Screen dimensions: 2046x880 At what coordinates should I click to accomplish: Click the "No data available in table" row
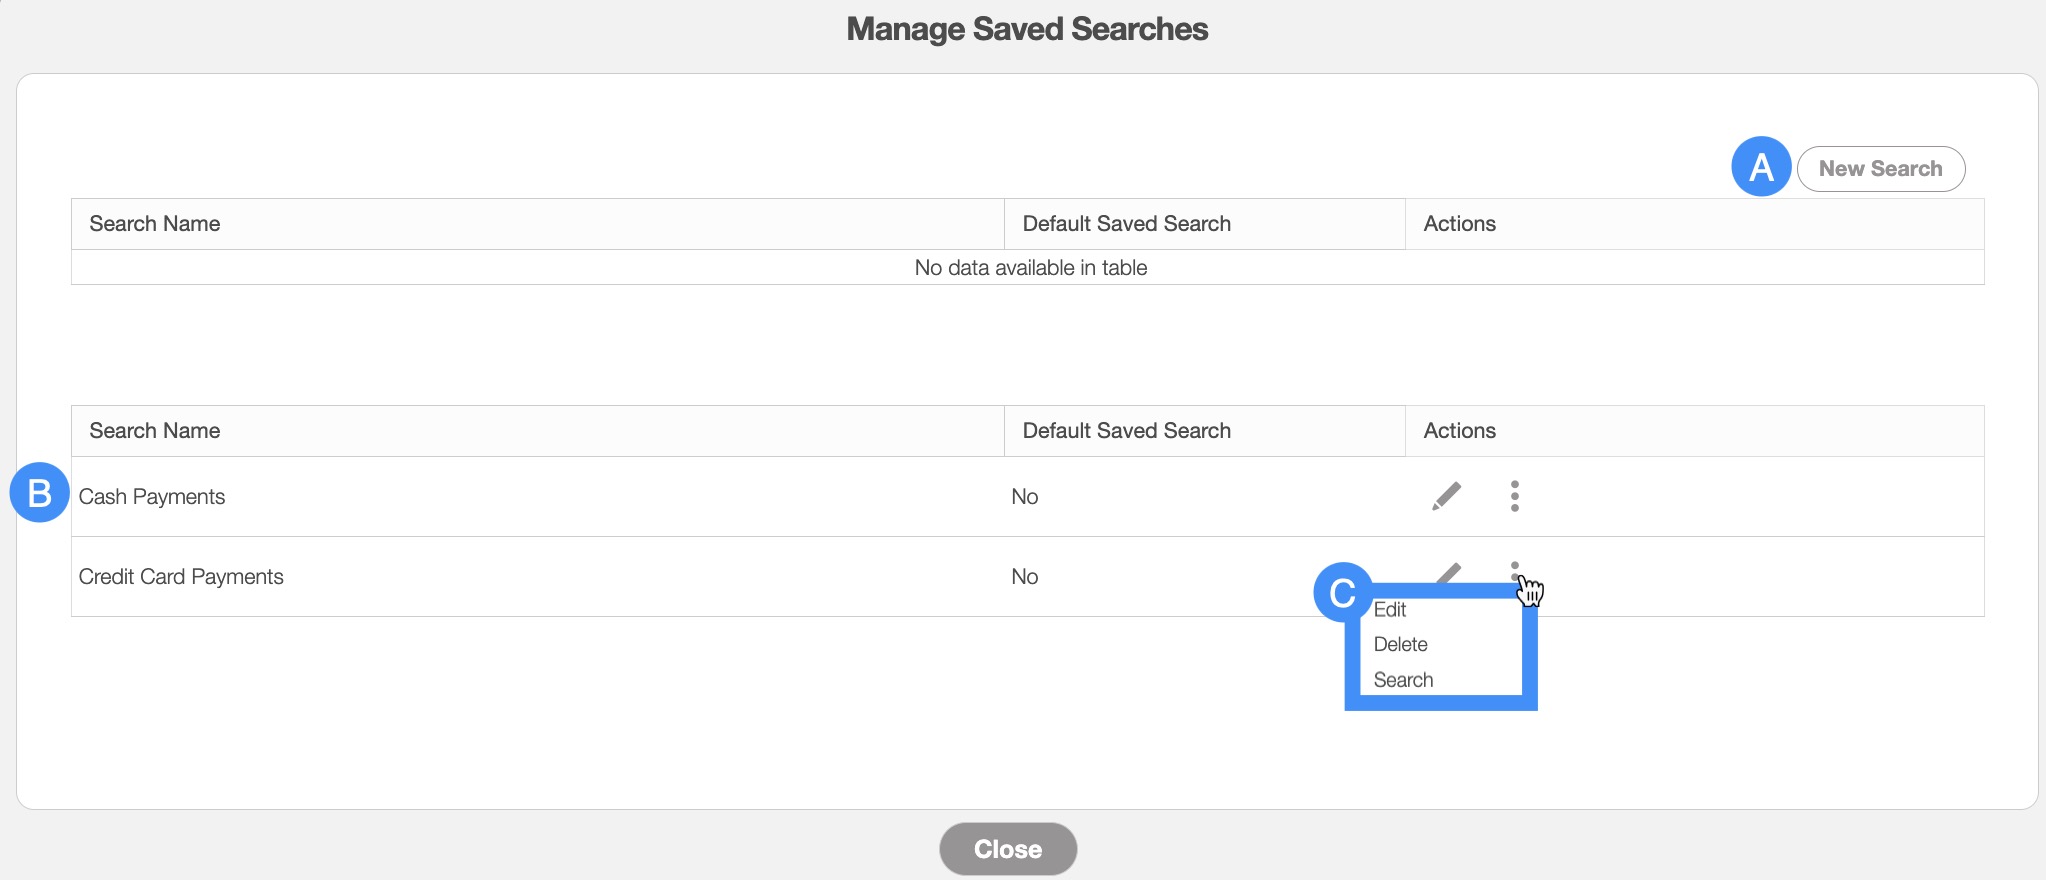click(1030, 268)
